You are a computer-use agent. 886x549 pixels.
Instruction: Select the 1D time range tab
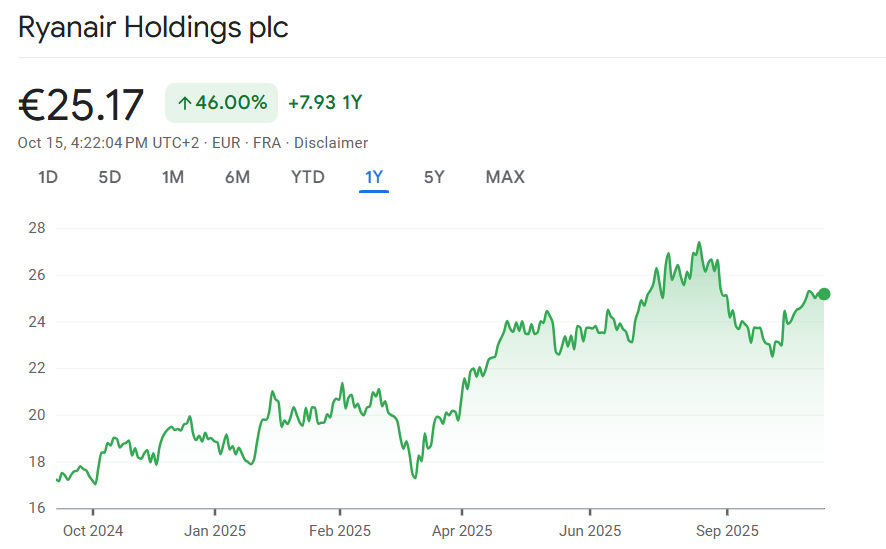click(48, 178)
